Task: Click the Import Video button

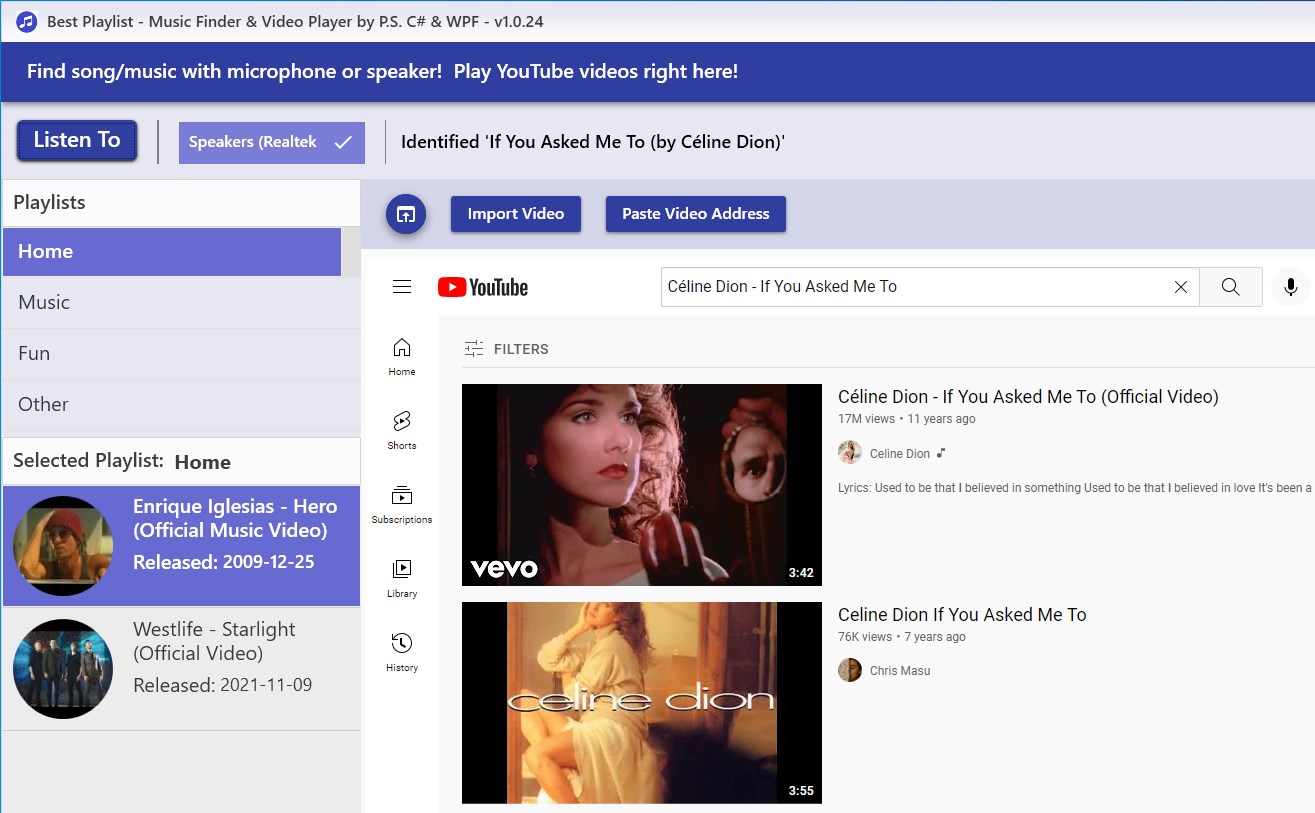Action: point(515,213)
